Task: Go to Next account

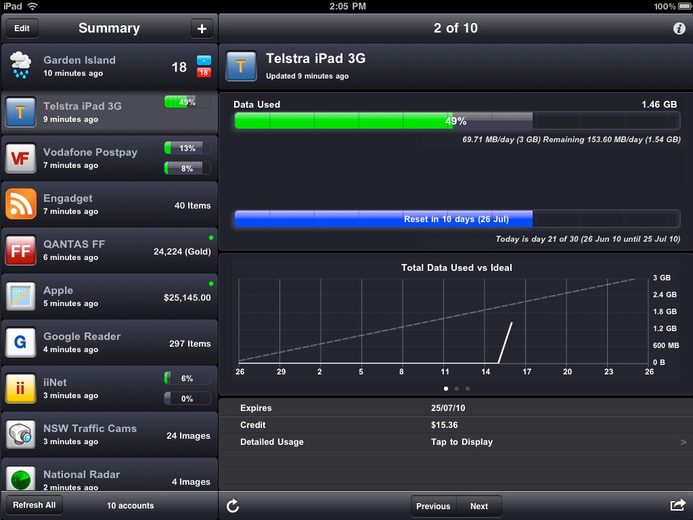Action: click(479, 506)
